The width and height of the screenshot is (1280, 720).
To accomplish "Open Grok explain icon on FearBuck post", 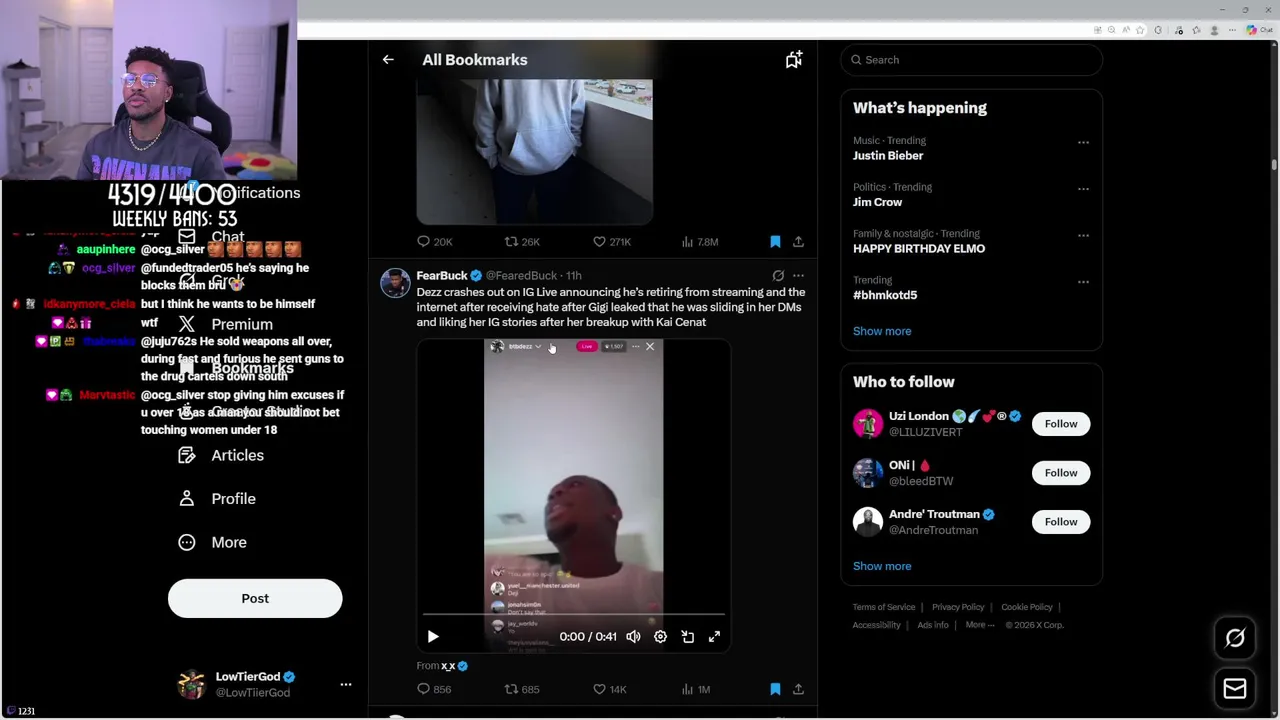I will (778, 276).
